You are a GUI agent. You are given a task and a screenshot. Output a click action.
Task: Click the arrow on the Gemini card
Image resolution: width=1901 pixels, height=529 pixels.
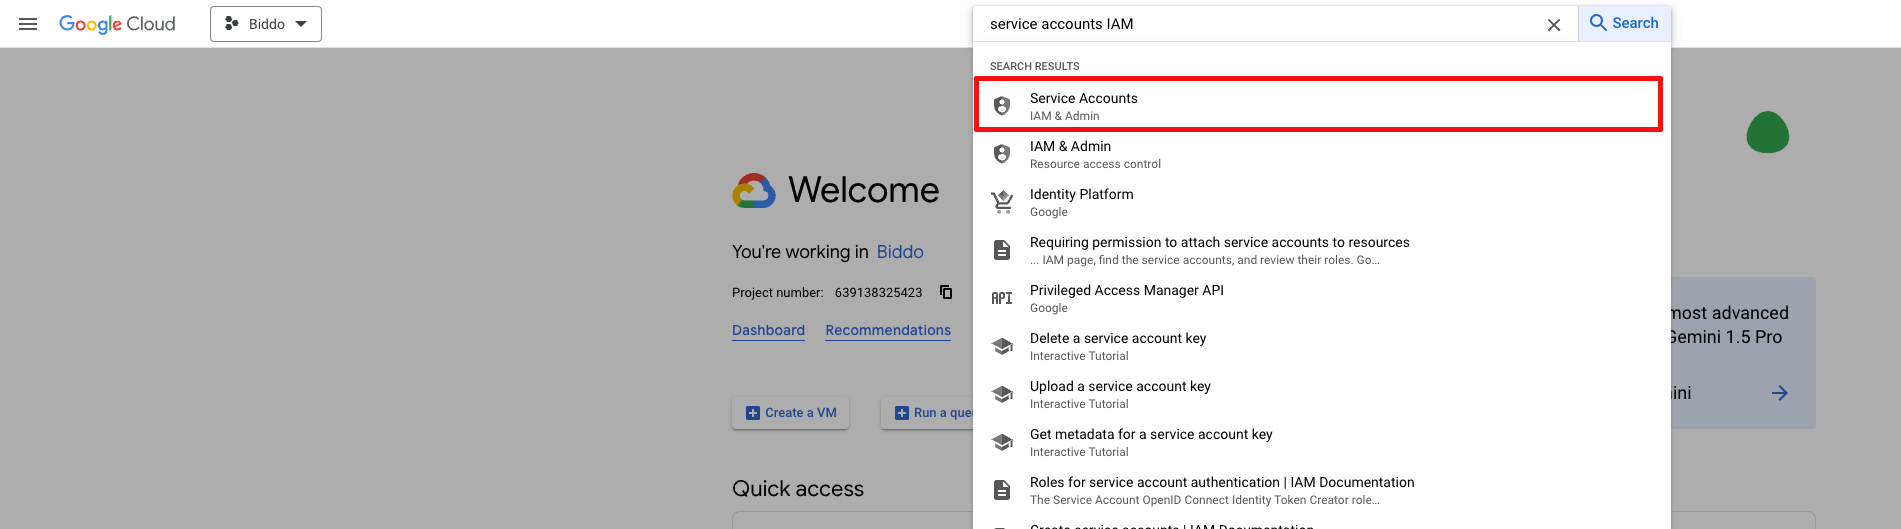[x=1780, y=393]
